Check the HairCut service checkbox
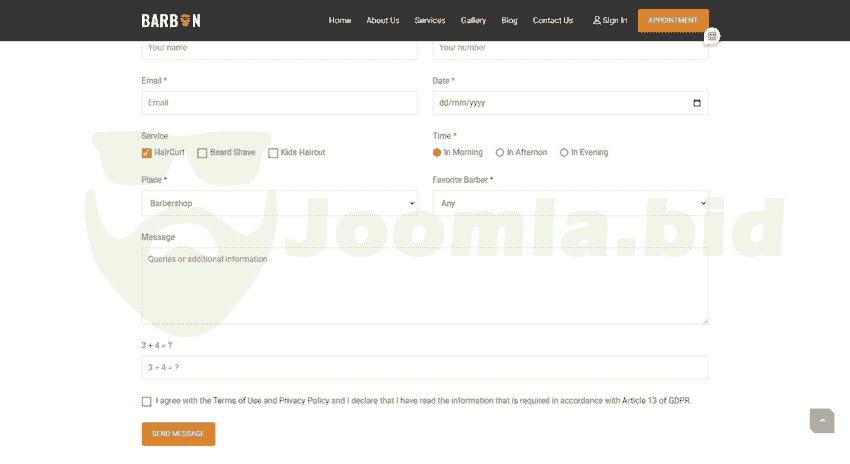Image resolution: width=850 pixels, height=464 pixels. click(x=147, y=153)
